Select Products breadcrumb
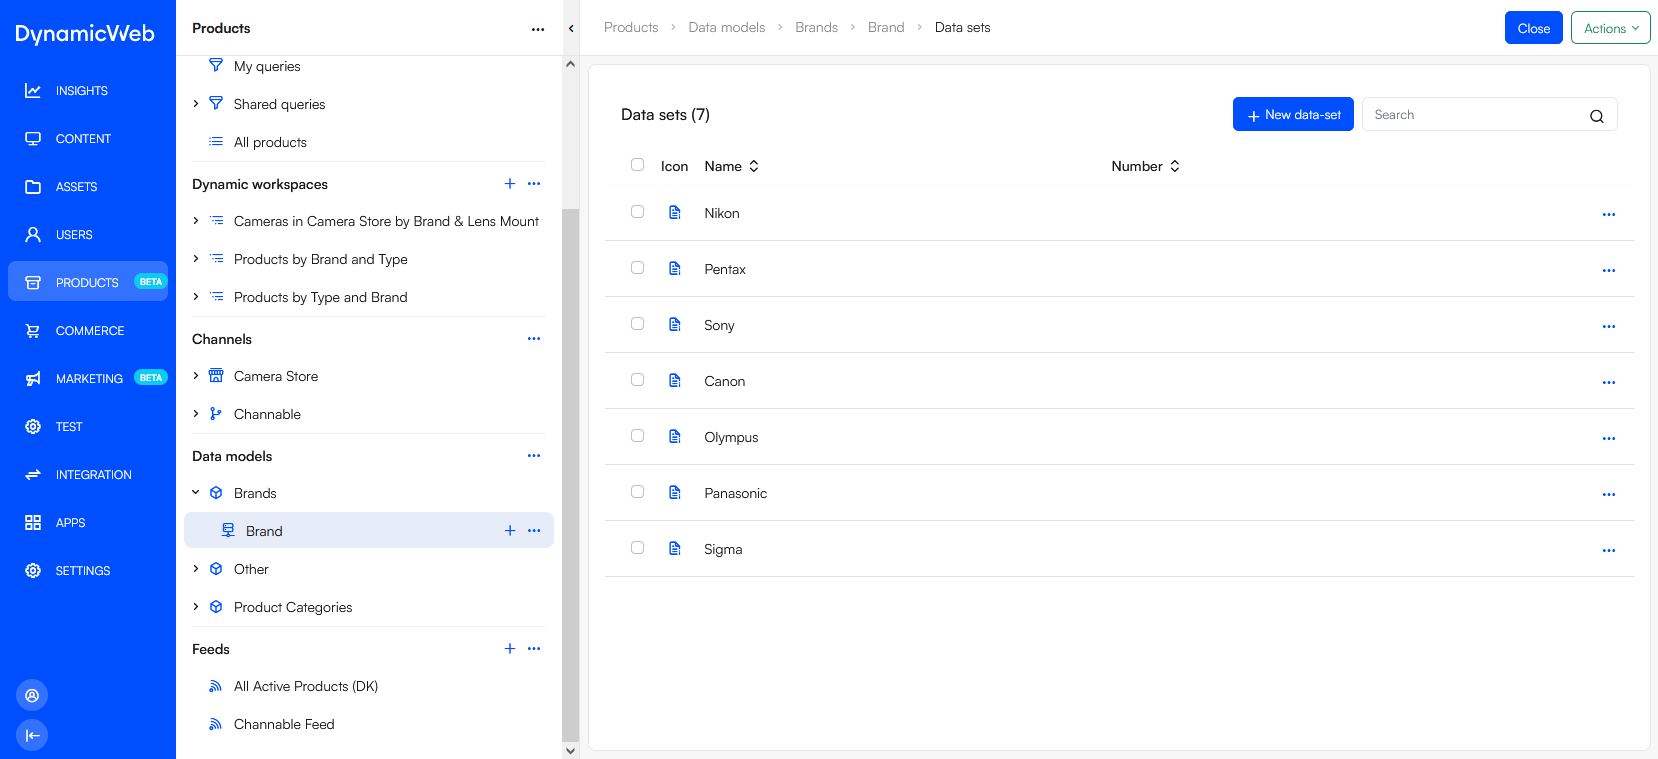Image resolution: width=1658 pixels, height=759 pixels. (x=631, y=28)
